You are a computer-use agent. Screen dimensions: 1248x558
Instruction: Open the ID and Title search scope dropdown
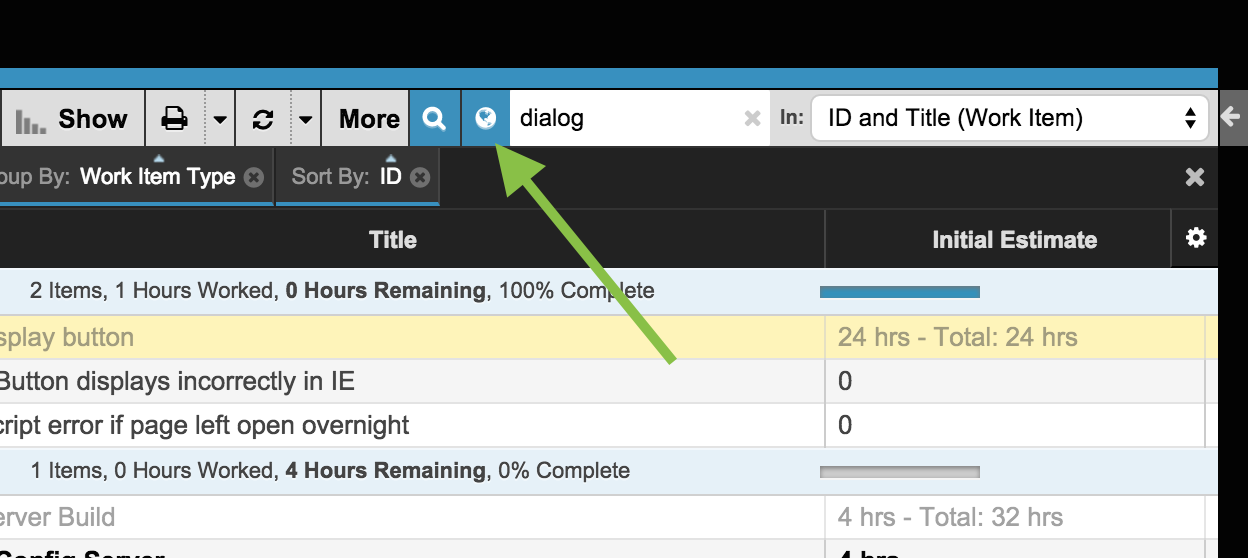(1009, 118)
